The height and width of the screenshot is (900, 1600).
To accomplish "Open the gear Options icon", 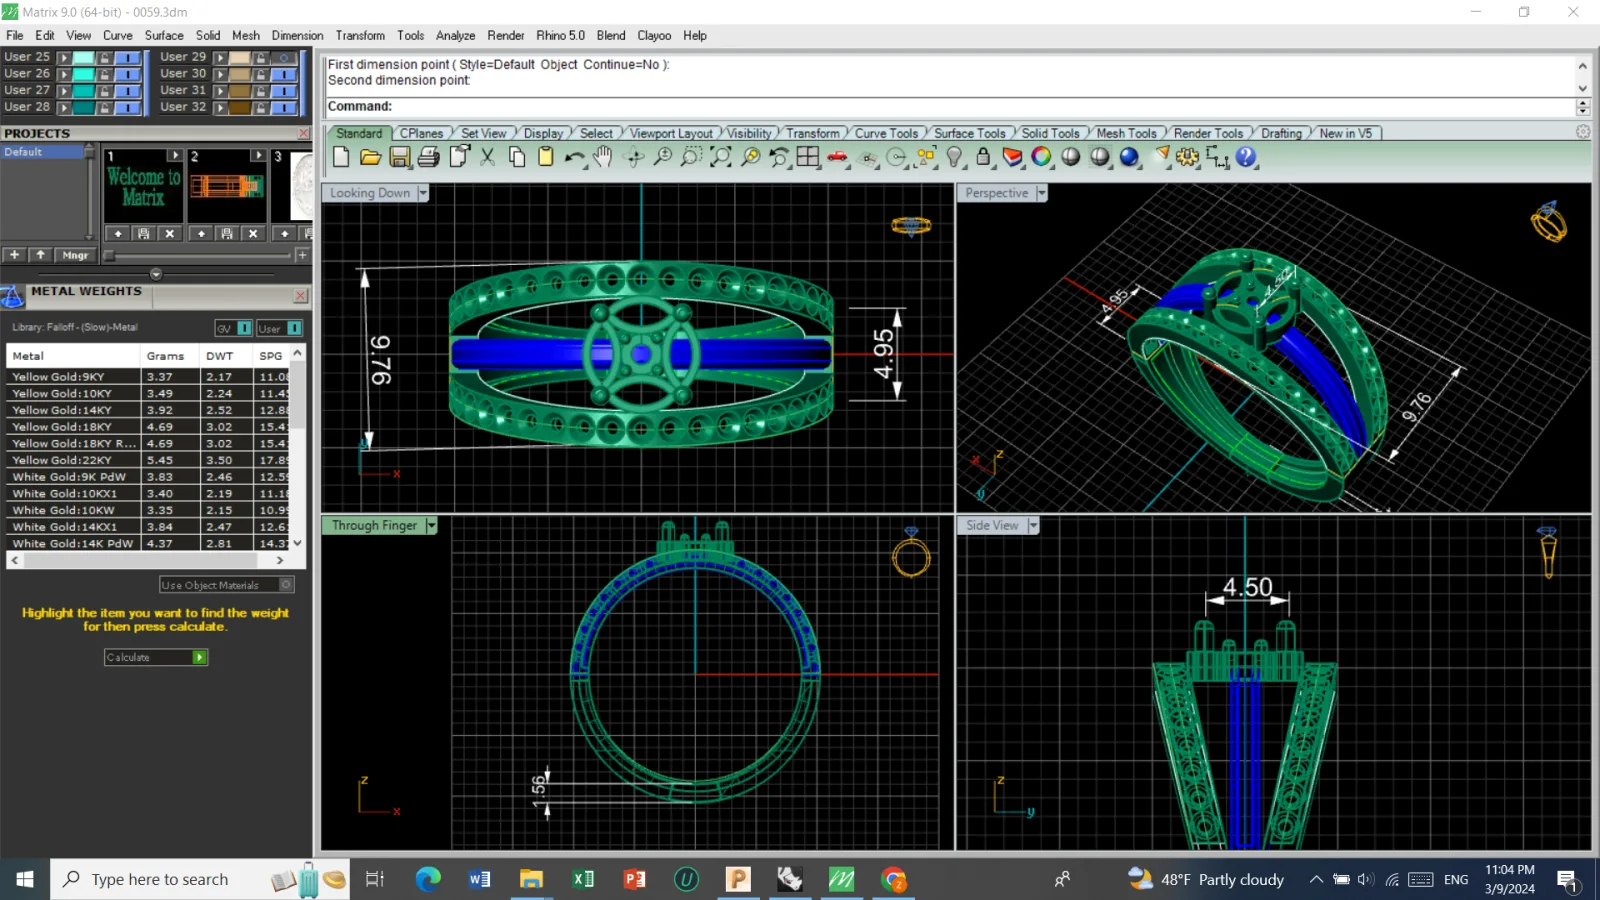I will pyautogui.click(x=1188, y=157).
